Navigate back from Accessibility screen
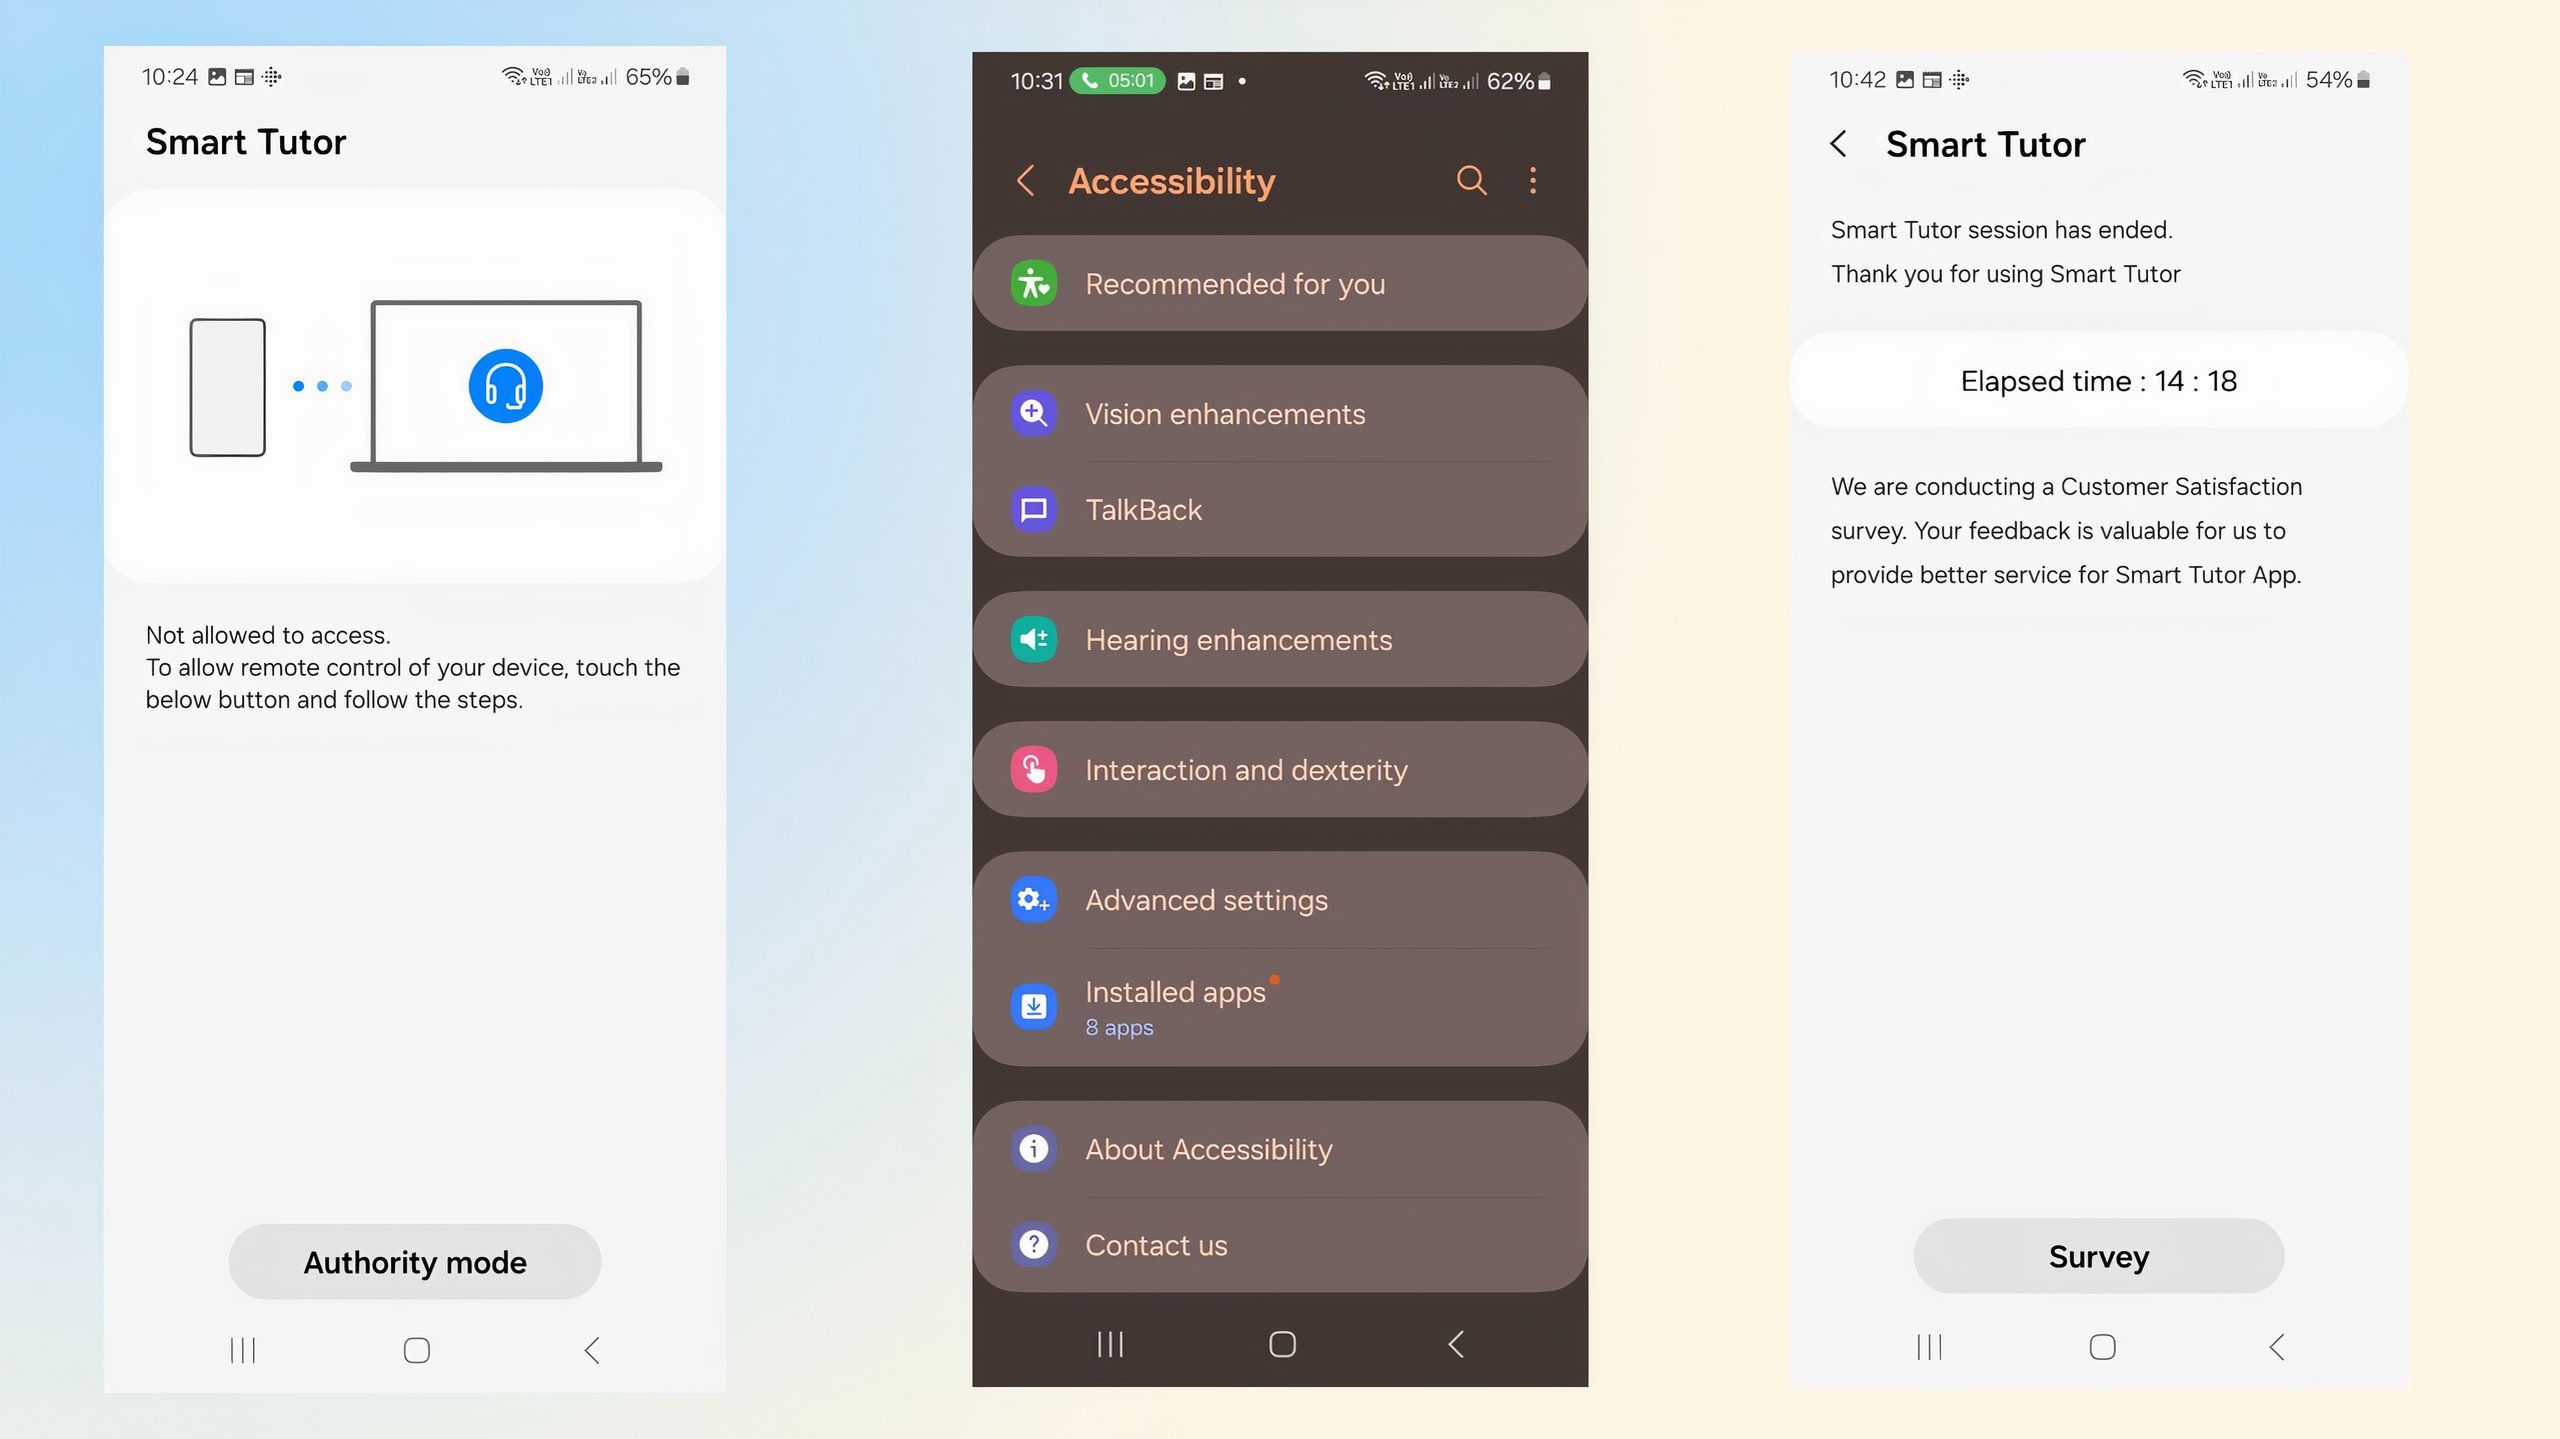The height and width of the screenshot is (1439, 2560). click(1027, 179)
